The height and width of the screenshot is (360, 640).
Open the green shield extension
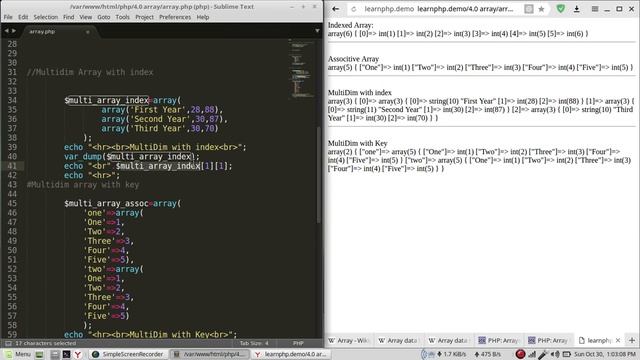(561, 9)
